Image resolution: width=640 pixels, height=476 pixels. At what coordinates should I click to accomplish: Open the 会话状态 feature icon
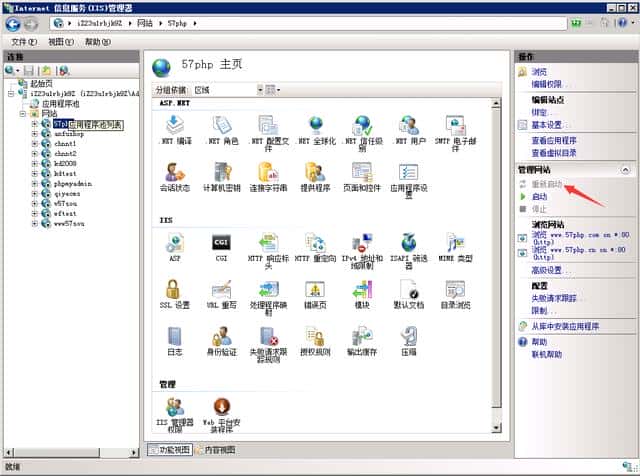click(175, 172)
